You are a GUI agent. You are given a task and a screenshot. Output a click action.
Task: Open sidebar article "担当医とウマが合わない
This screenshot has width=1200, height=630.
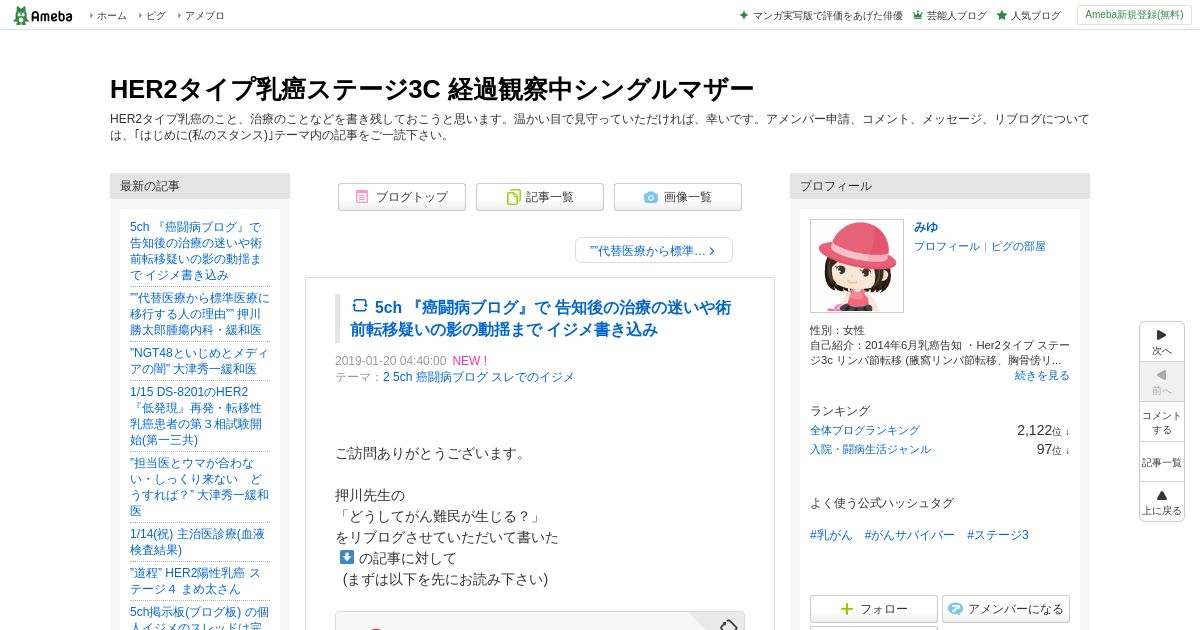click(199, 486)
